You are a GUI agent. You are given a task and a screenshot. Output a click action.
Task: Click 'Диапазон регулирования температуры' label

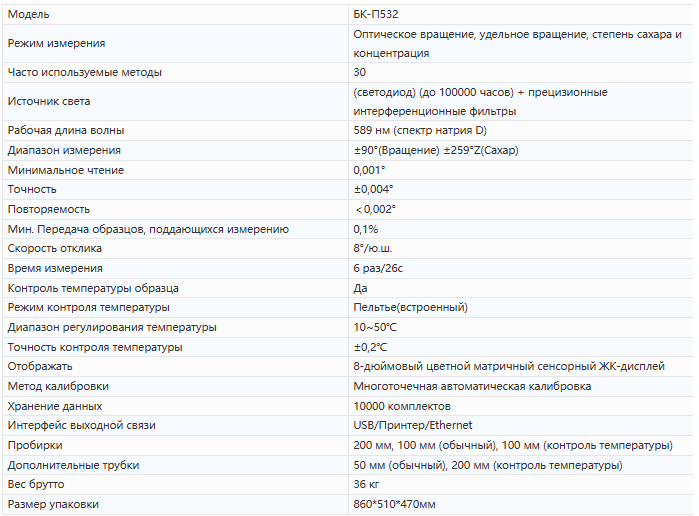[112, 327]
